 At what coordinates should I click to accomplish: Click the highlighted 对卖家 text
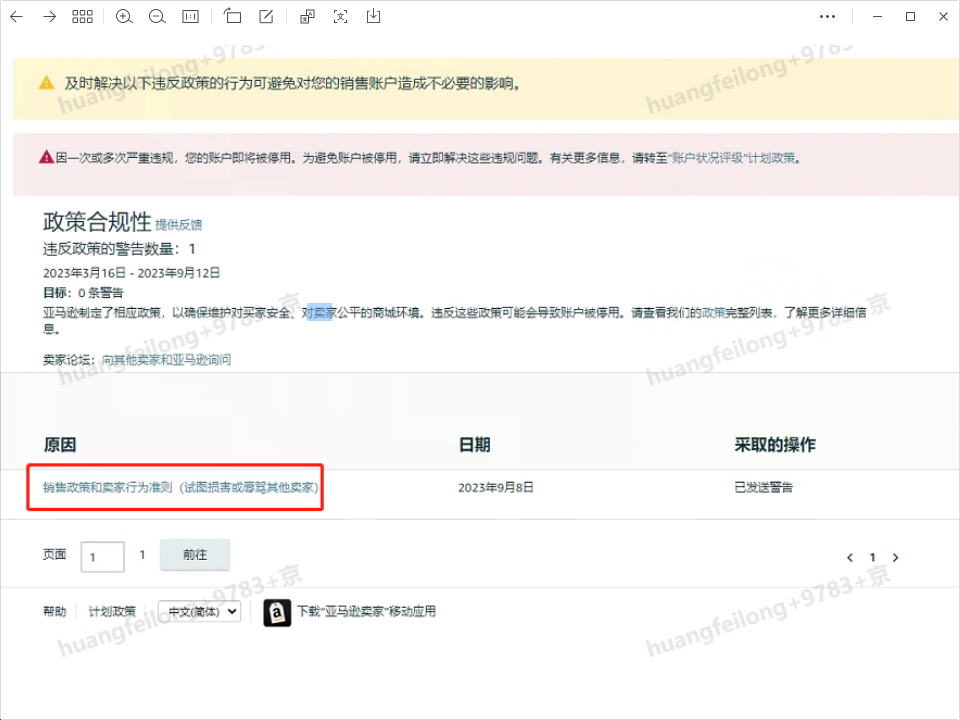[319, 312]
